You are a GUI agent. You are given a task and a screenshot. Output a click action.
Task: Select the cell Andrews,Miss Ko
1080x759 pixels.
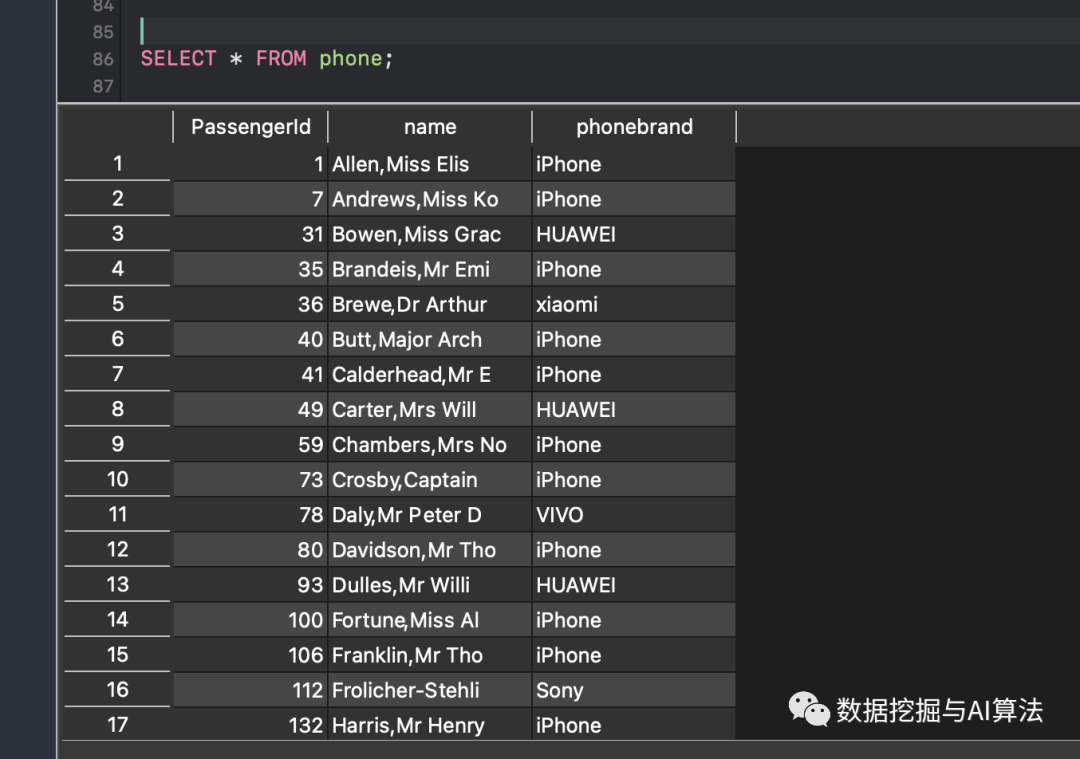[430, 199]
